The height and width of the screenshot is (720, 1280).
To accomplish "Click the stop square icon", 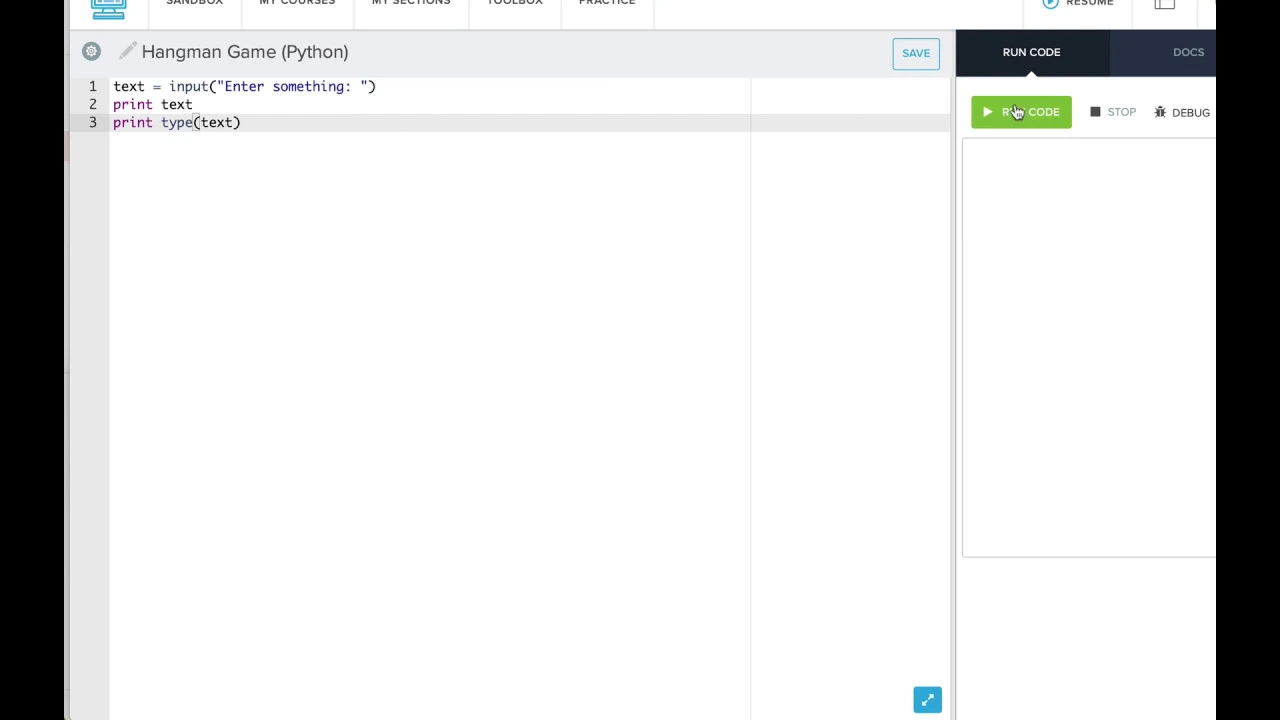I will coord(1095,112).
